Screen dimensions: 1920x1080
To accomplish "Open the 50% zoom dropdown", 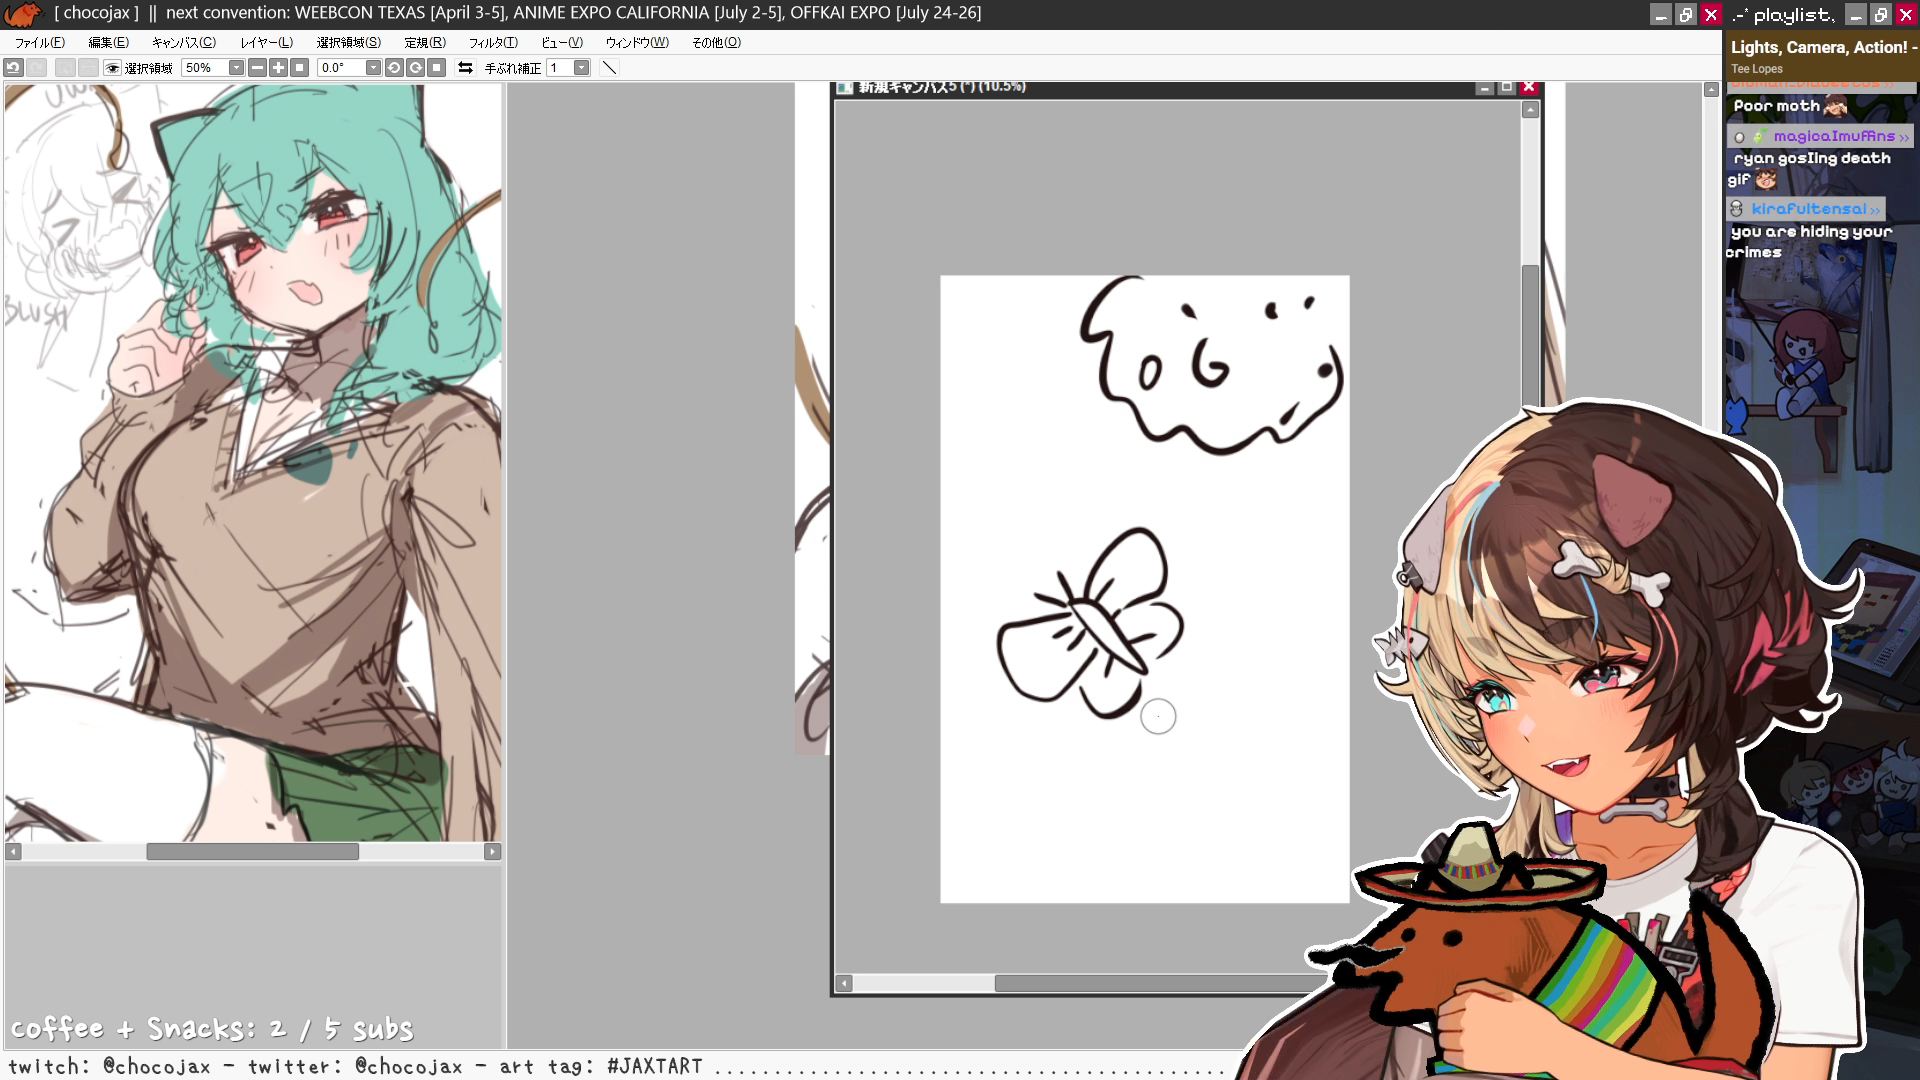I will click(x=236, y=68).
